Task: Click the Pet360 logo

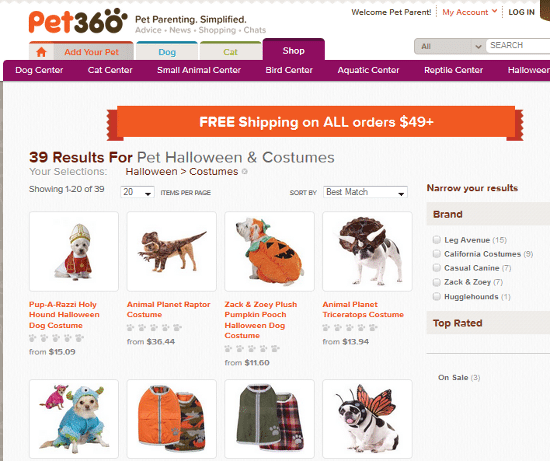Action: 78,21
